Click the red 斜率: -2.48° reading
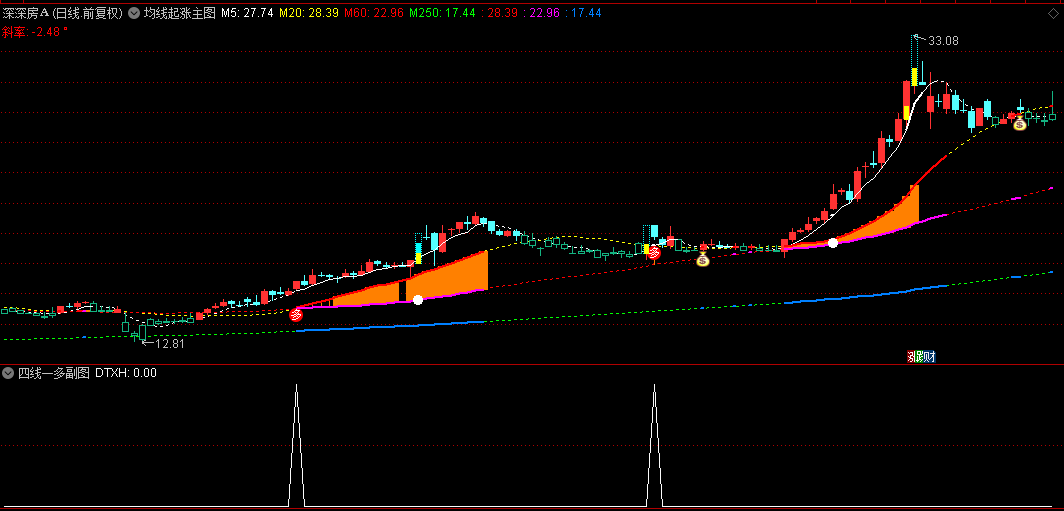The height and width of the screenshot is (511, 1064). pos(35,31)
